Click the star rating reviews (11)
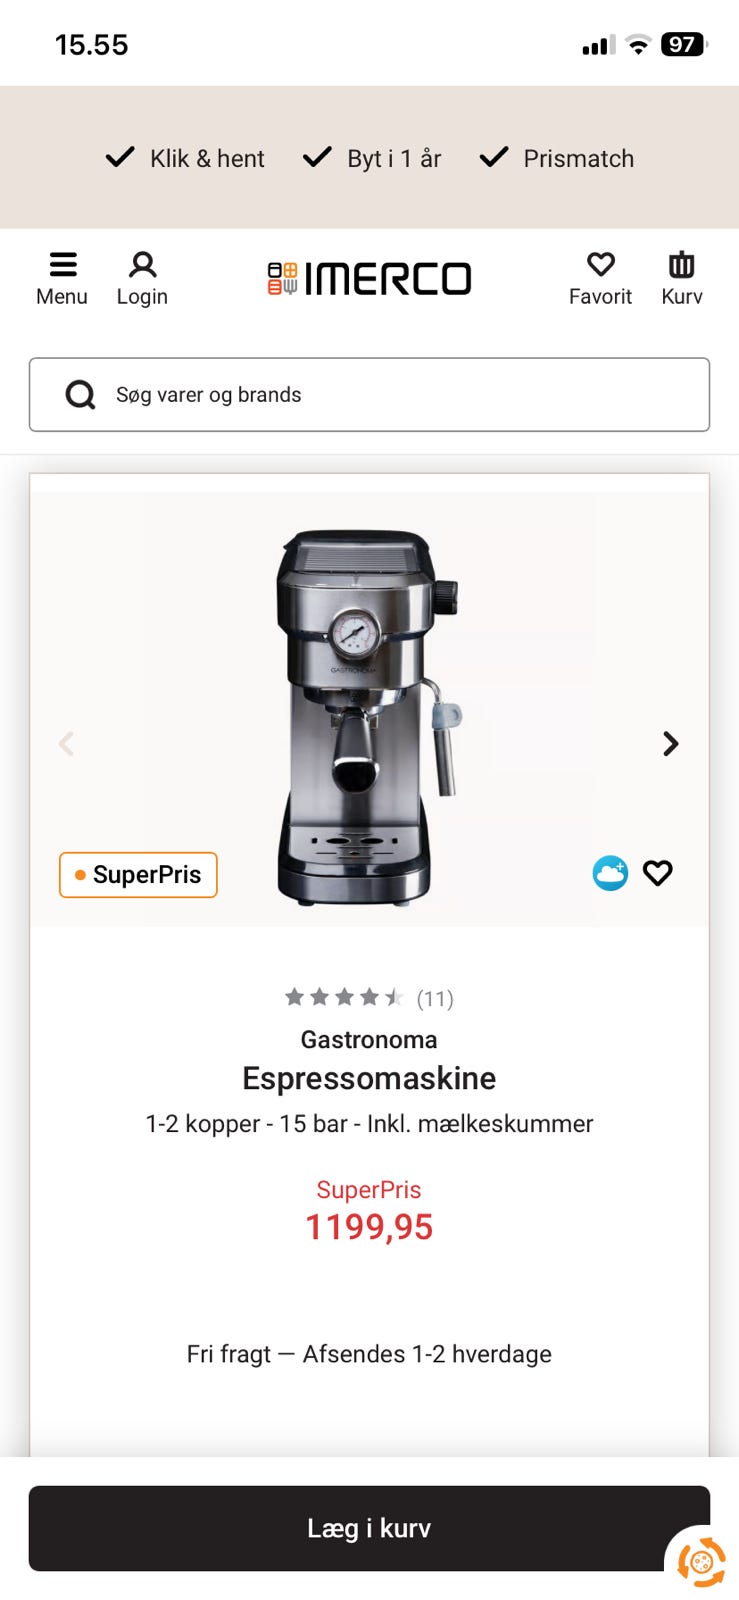Screen dimensions: 739x1600 click(369, 997)
